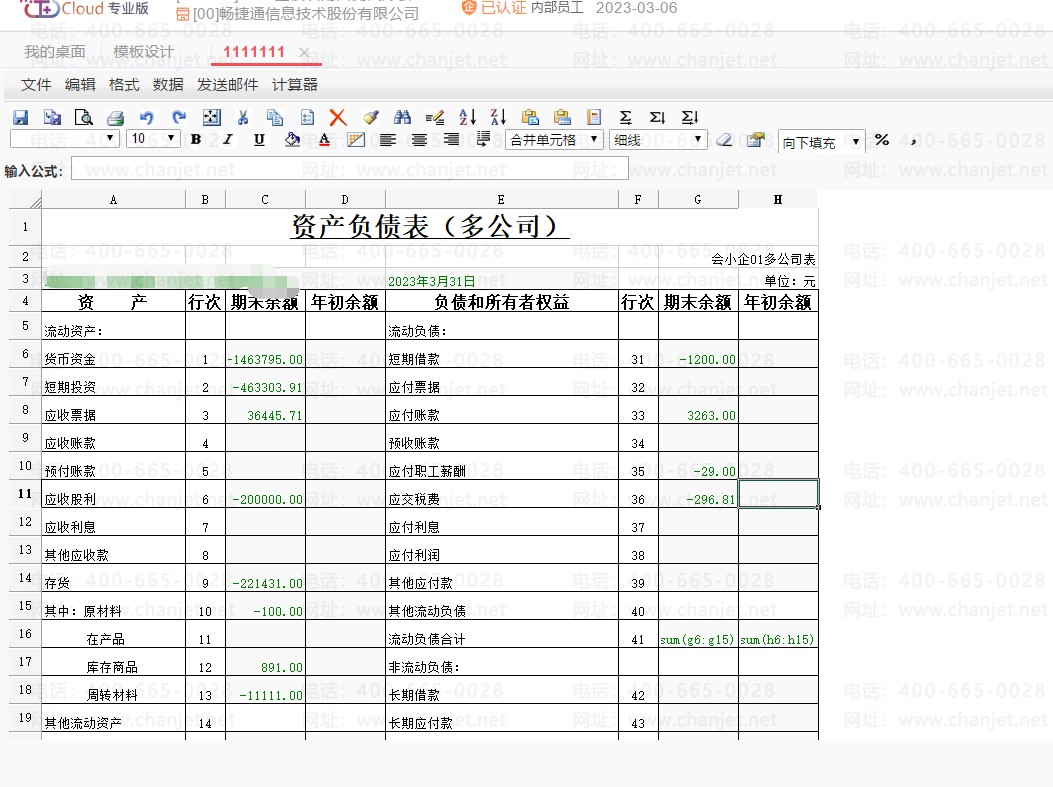Click the sigma sum-down icon
Viewport: 1053px width, 787px height.
pos(690,118)
